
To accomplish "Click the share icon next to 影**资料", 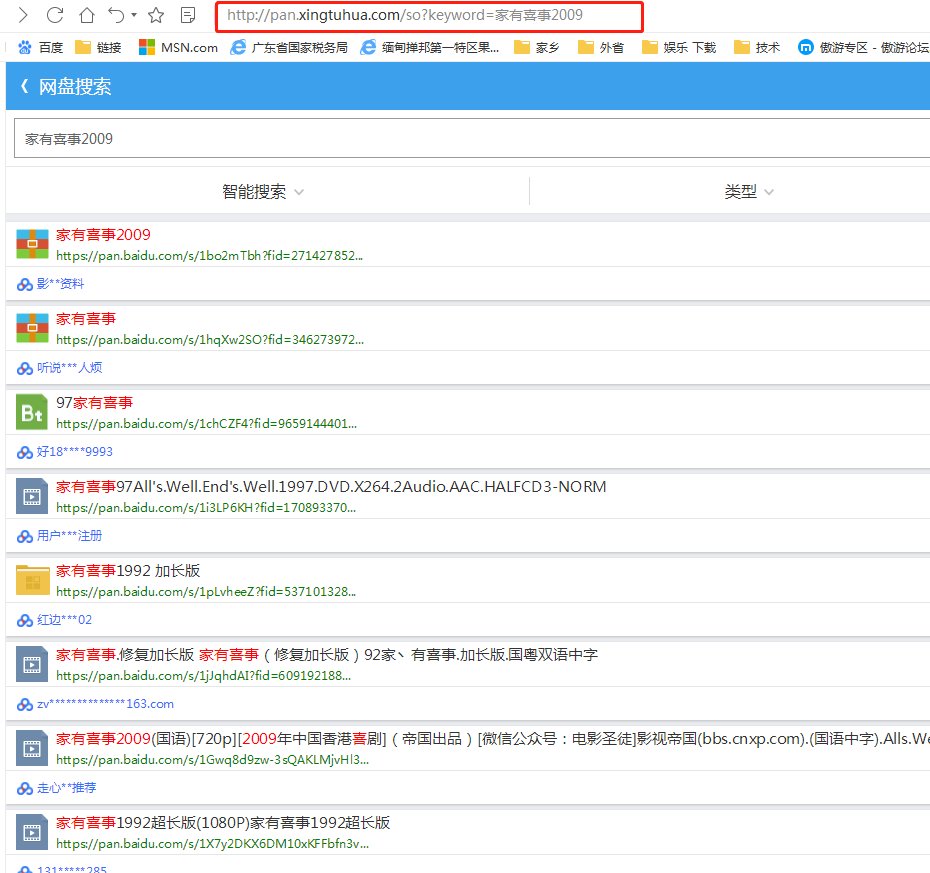I will [22, 284].
